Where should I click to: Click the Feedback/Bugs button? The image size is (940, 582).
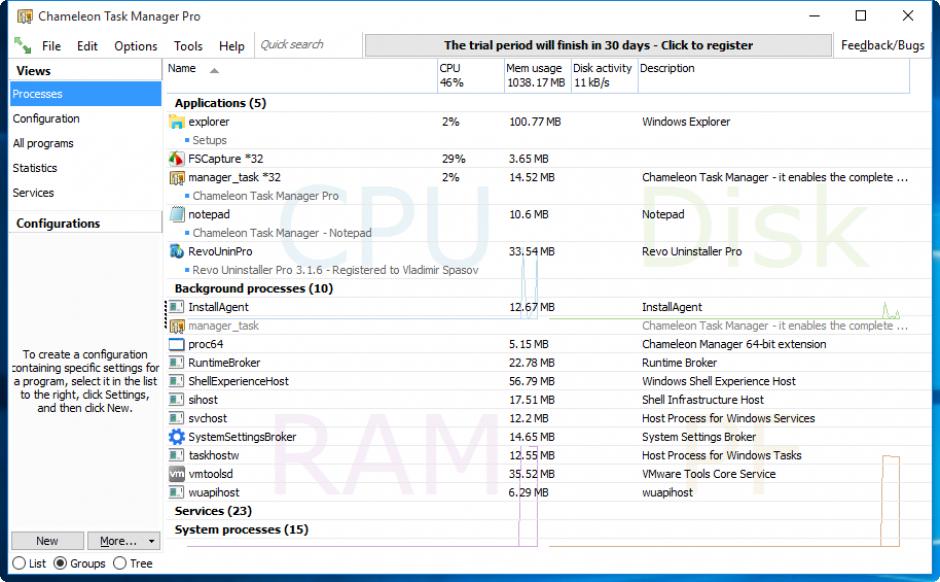click(882, 46)
